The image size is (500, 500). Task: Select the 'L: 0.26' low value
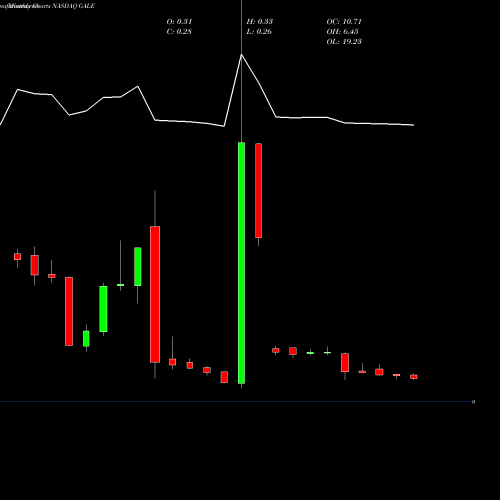point(259,31)
